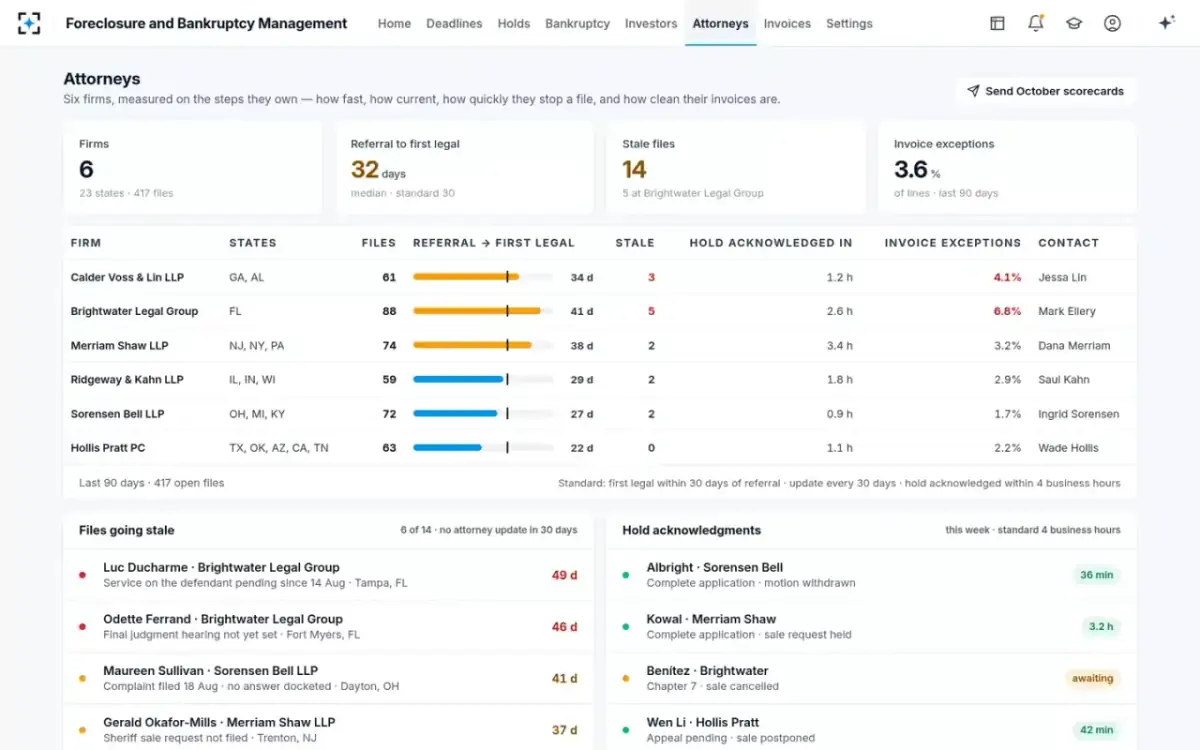The image size is (1200, 750).
Task: Open the Settings tab
Action: click(849, 23)
